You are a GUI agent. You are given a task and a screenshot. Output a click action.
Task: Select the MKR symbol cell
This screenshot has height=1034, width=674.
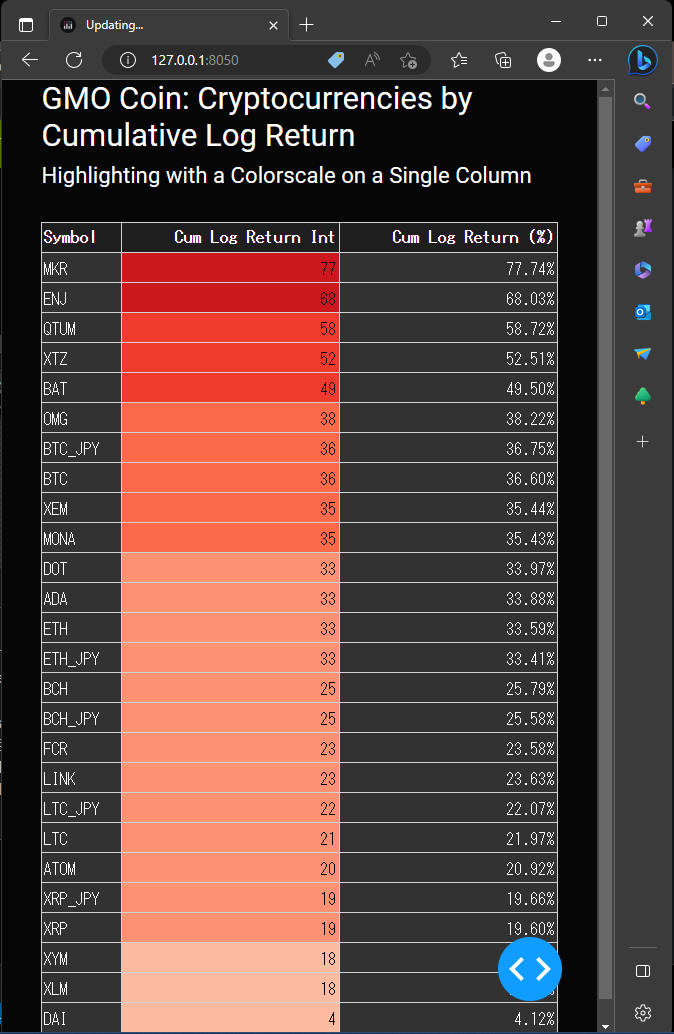[x=81, y=268]
